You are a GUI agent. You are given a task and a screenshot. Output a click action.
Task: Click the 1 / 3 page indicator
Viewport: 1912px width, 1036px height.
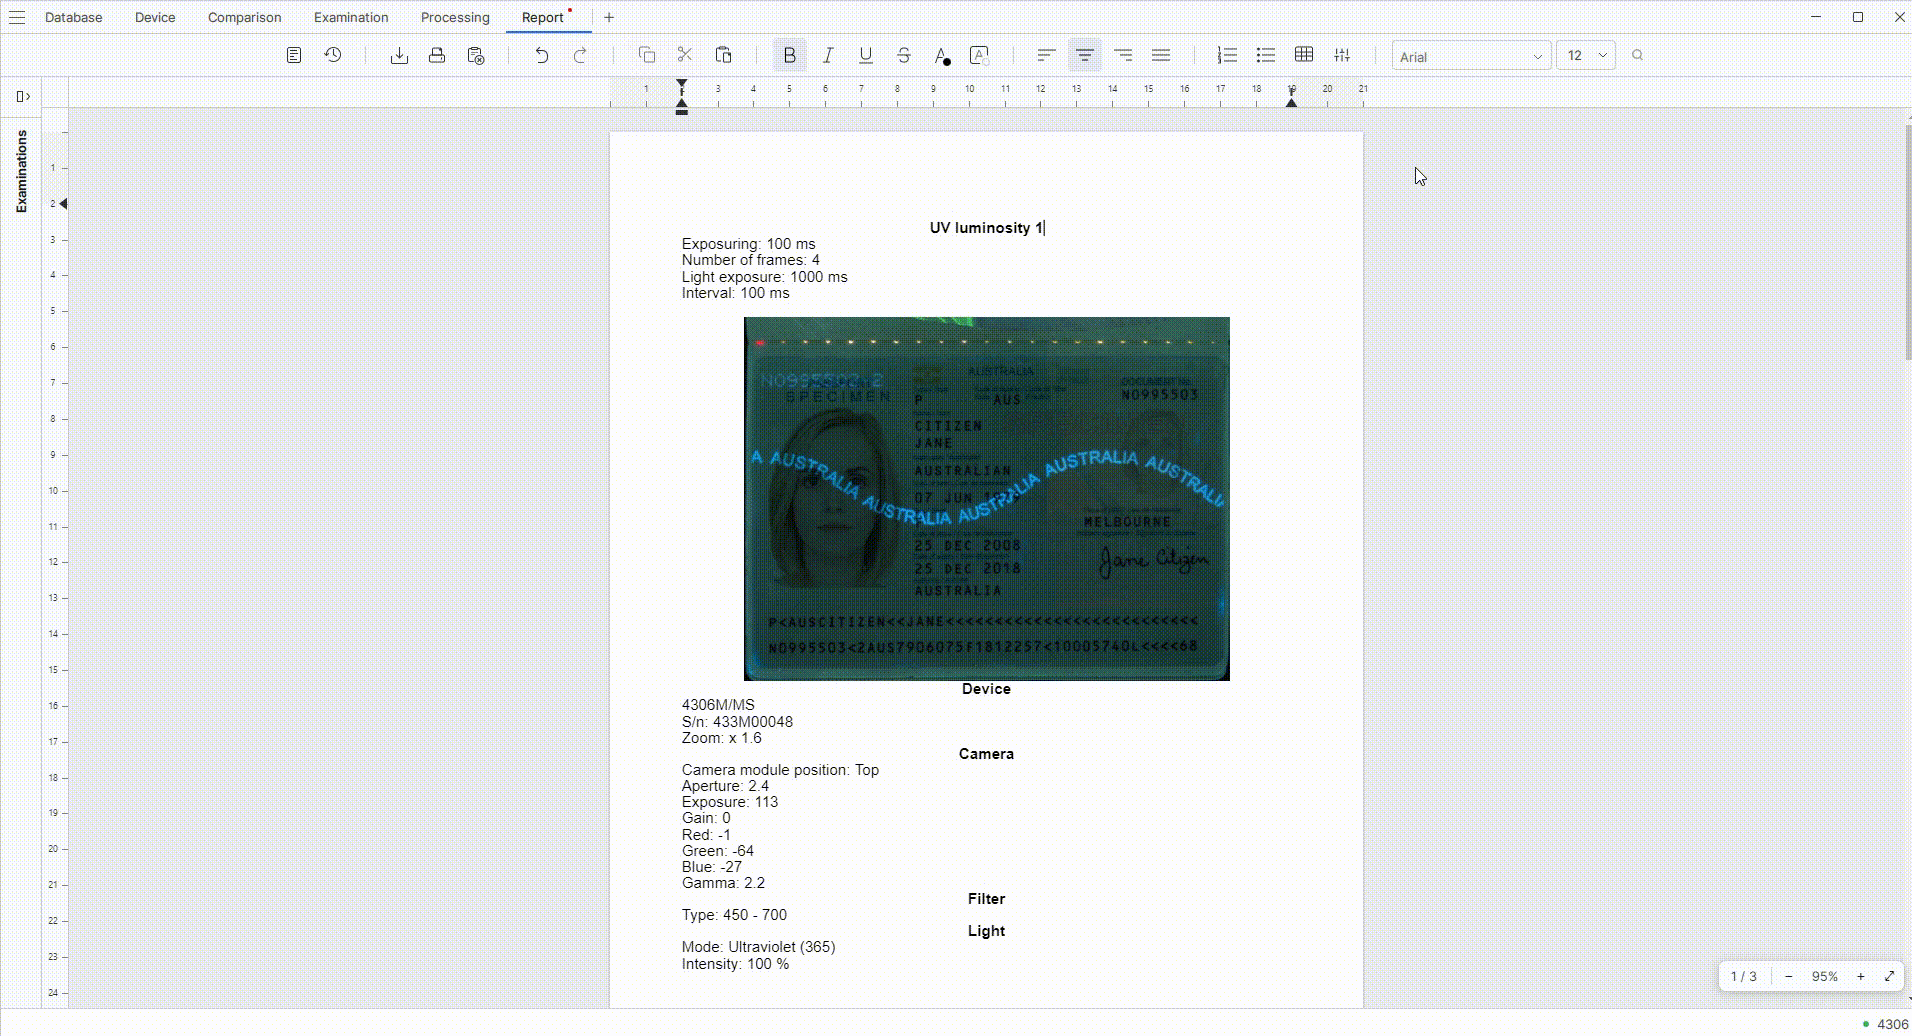1744,976
